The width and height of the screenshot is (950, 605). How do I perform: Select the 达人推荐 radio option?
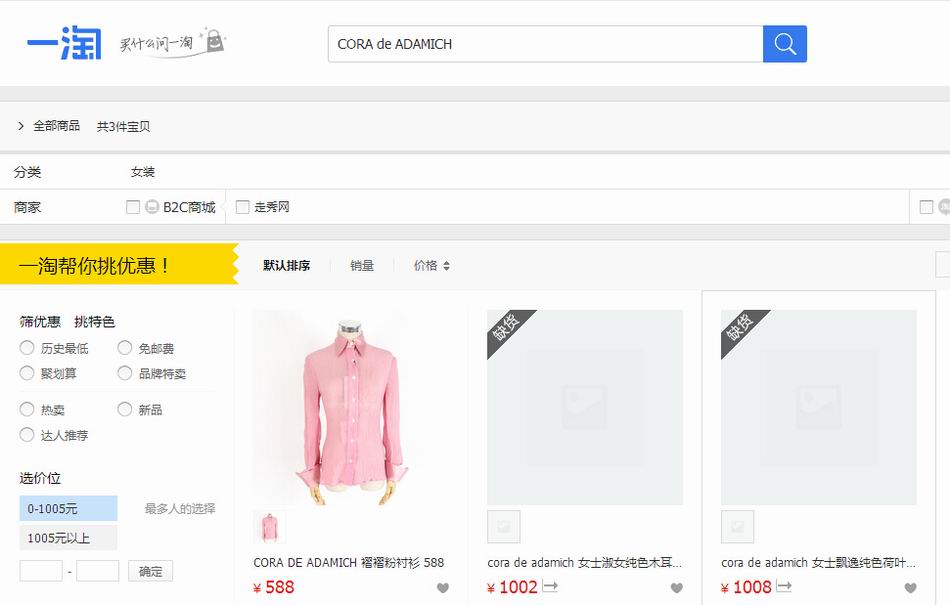(27, 435)
